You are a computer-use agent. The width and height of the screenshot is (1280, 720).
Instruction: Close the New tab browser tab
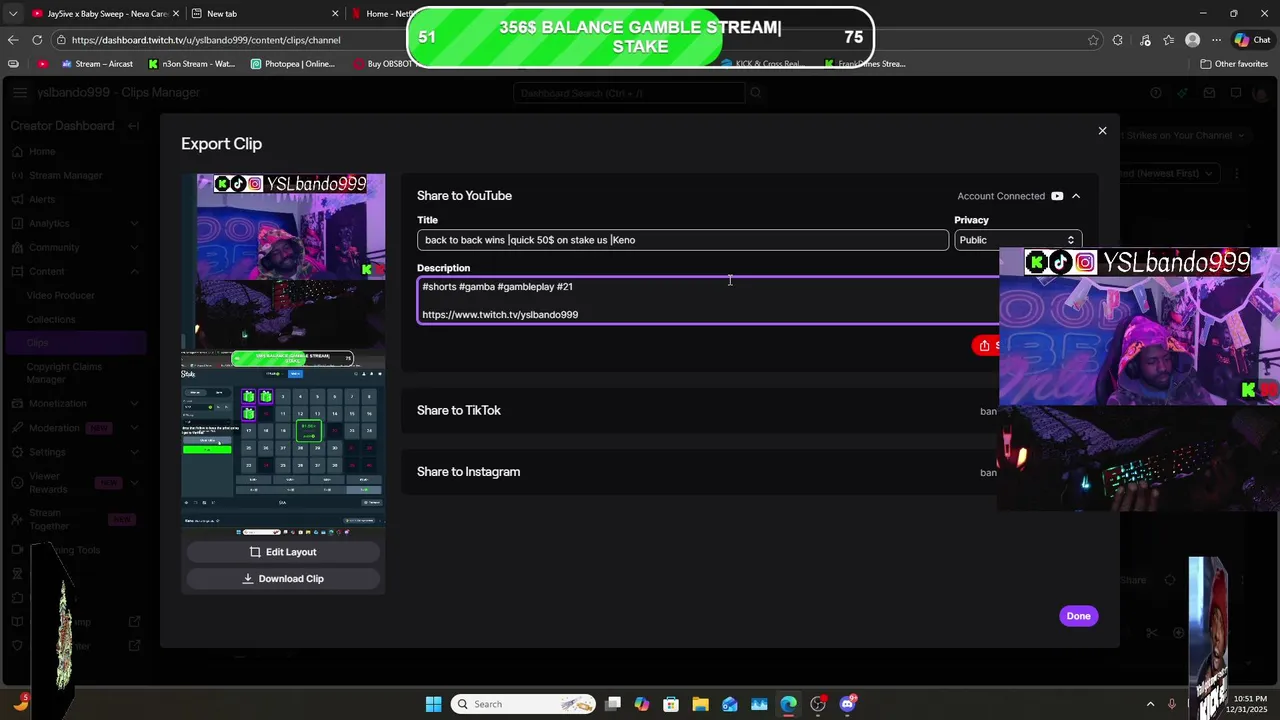click(335, 14)
